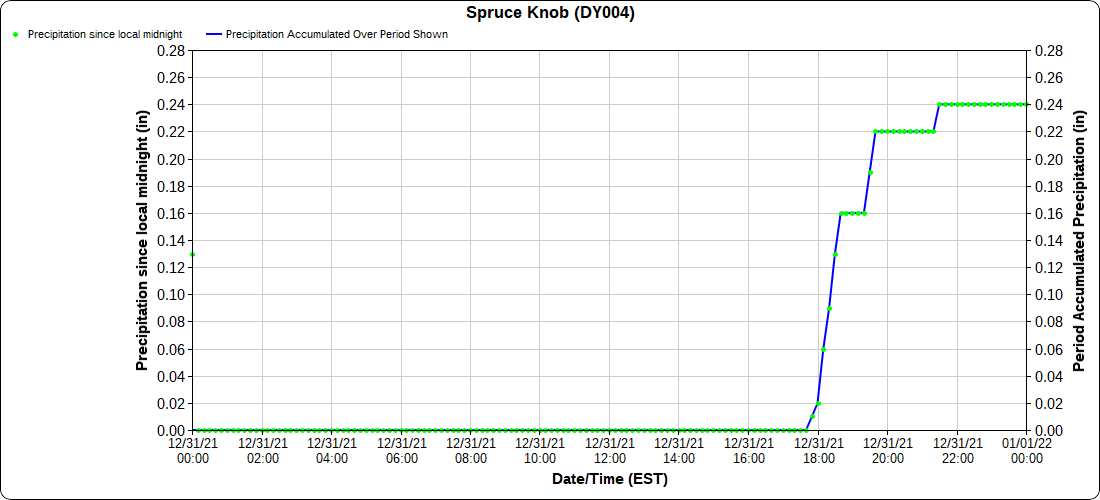The width and height of the screenshot is (1100, 500).
Task: Click the green data point at 0.06
Action: (823, 349)
